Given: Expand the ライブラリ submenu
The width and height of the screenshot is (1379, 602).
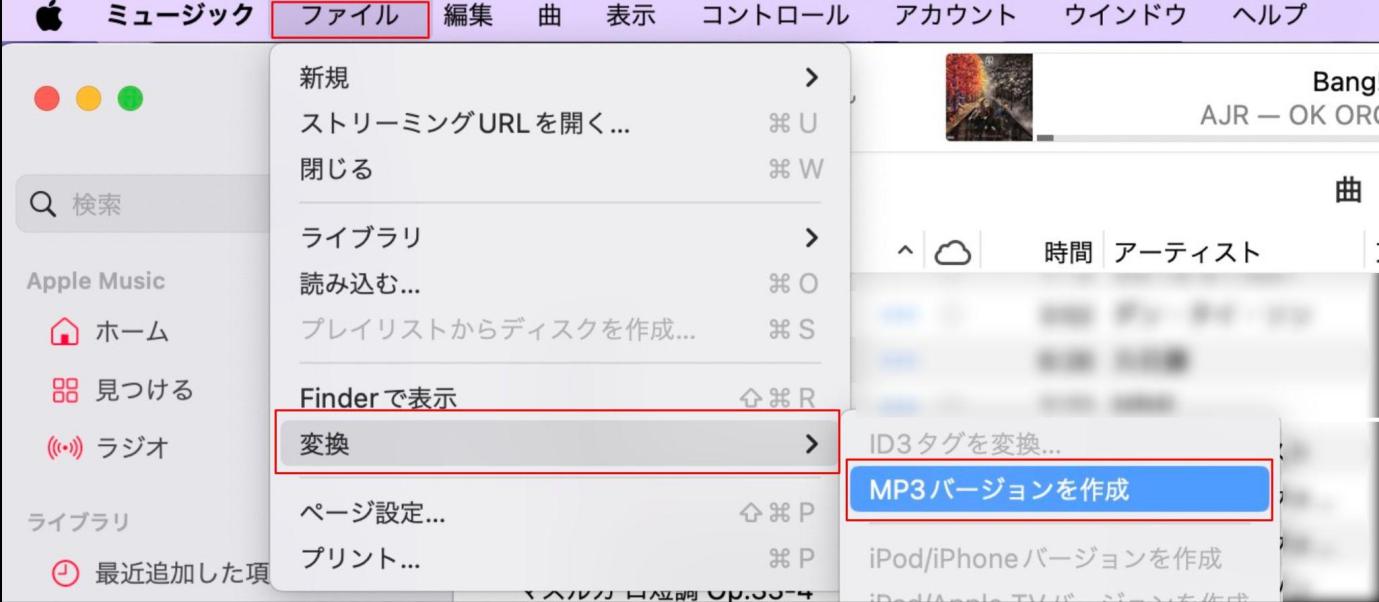Looking at the screenshot, I should click(x=560, y=238).
